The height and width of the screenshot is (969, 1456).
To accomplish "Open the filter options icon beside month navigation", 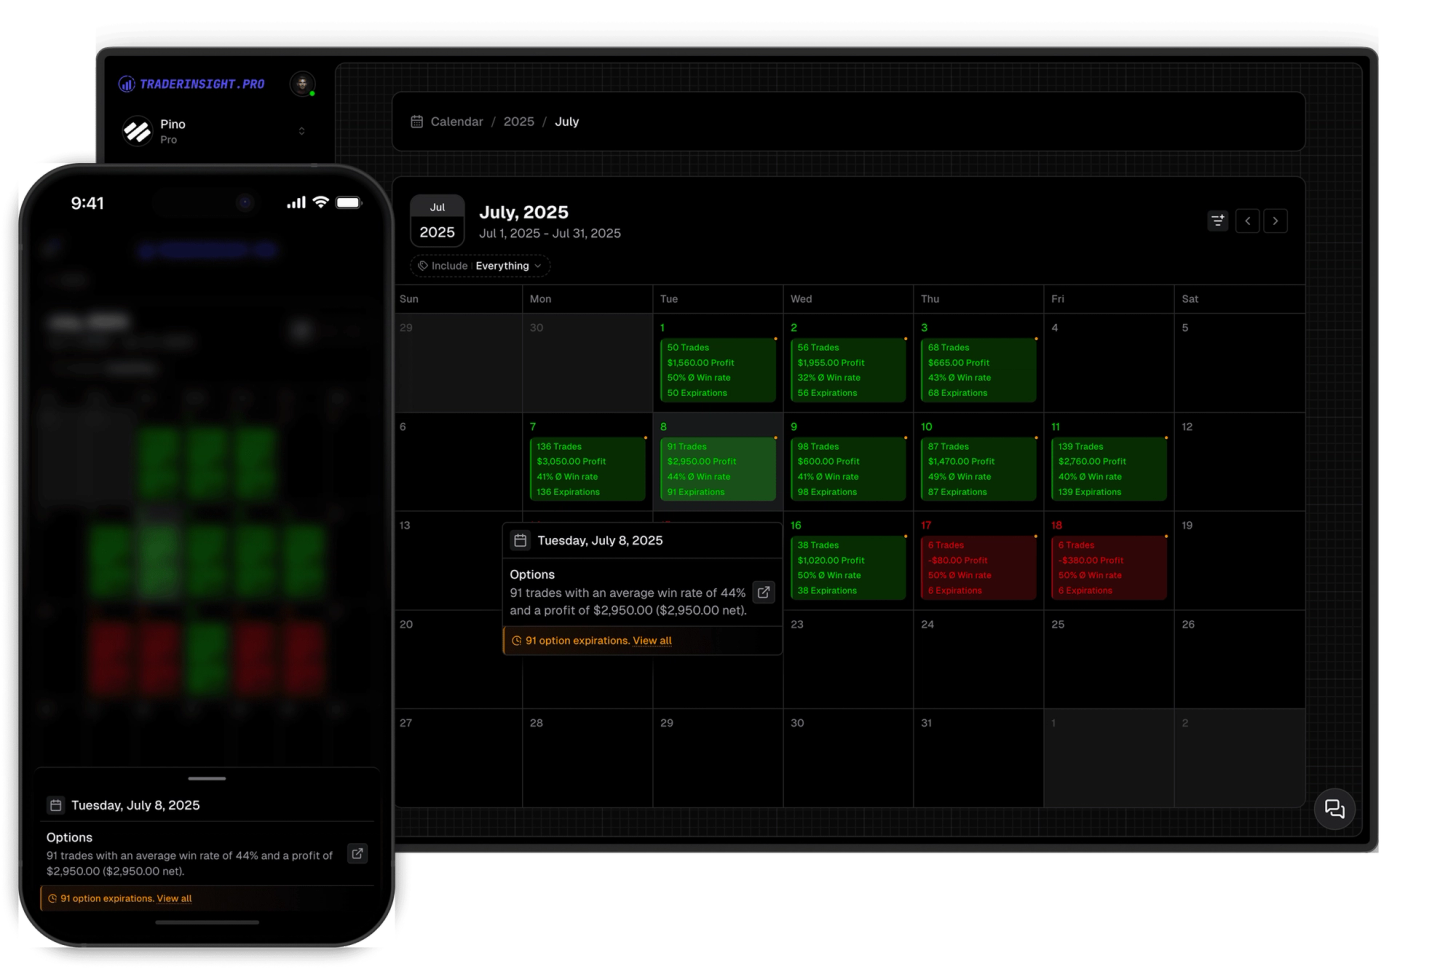I will tap(1217, 221).
